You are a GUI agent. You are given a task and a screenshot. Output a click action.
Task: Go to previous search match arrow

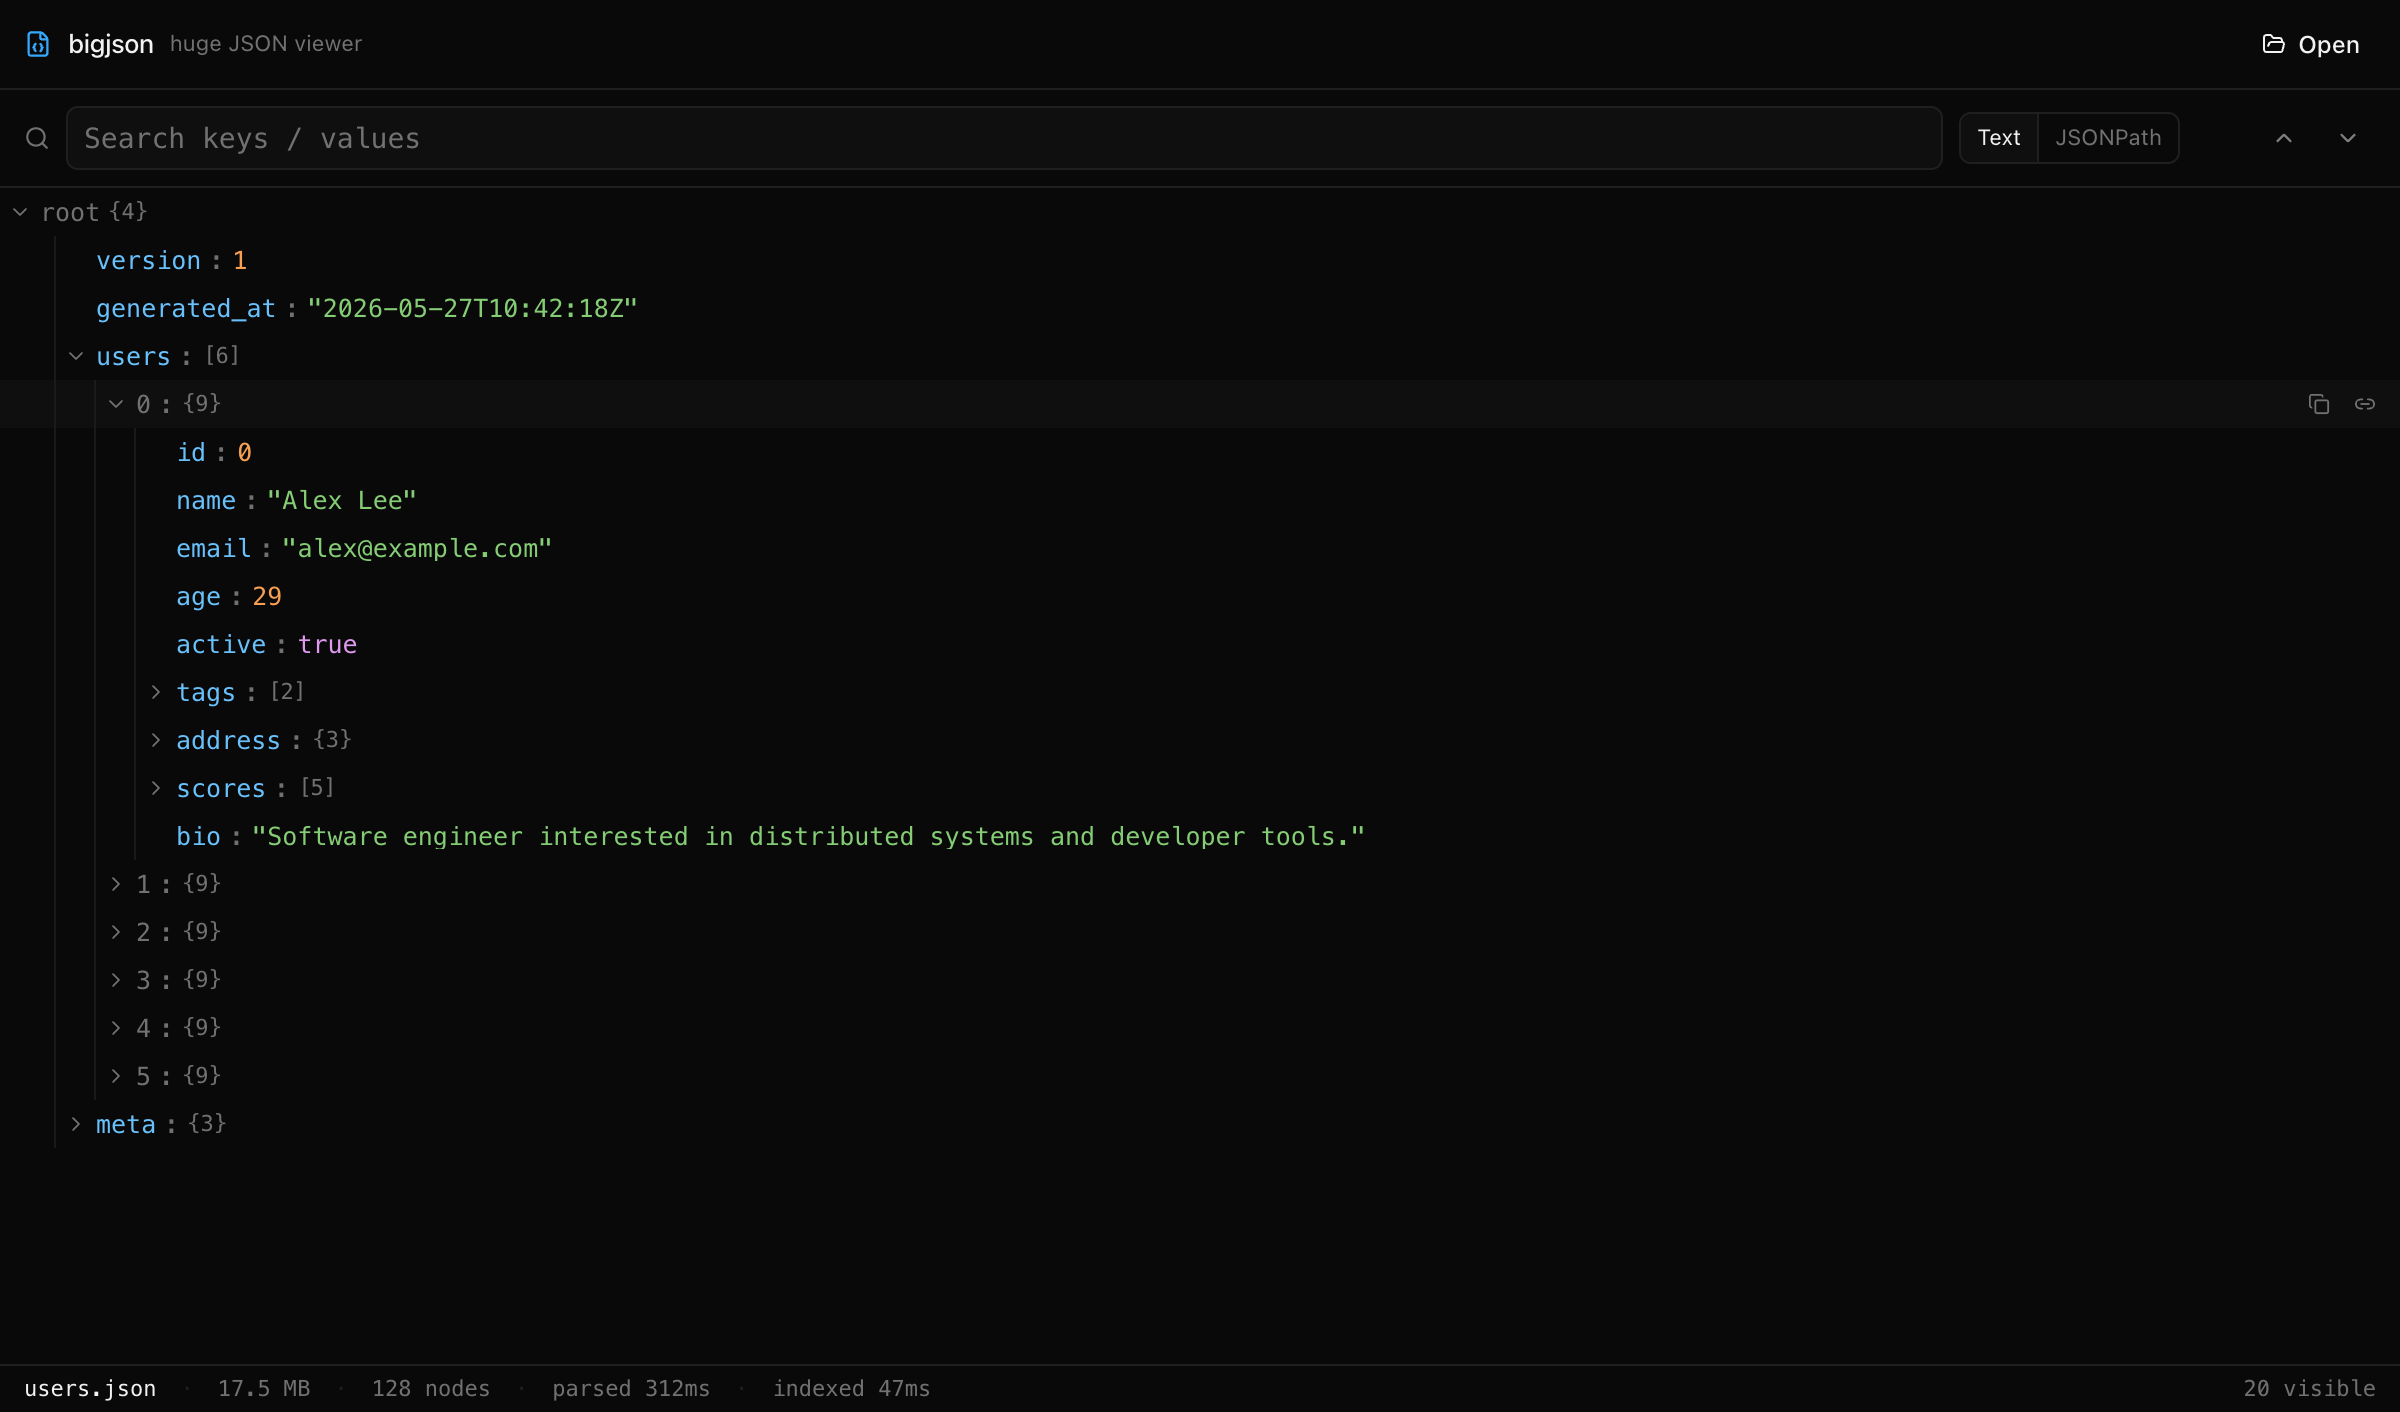(2284, 138)
